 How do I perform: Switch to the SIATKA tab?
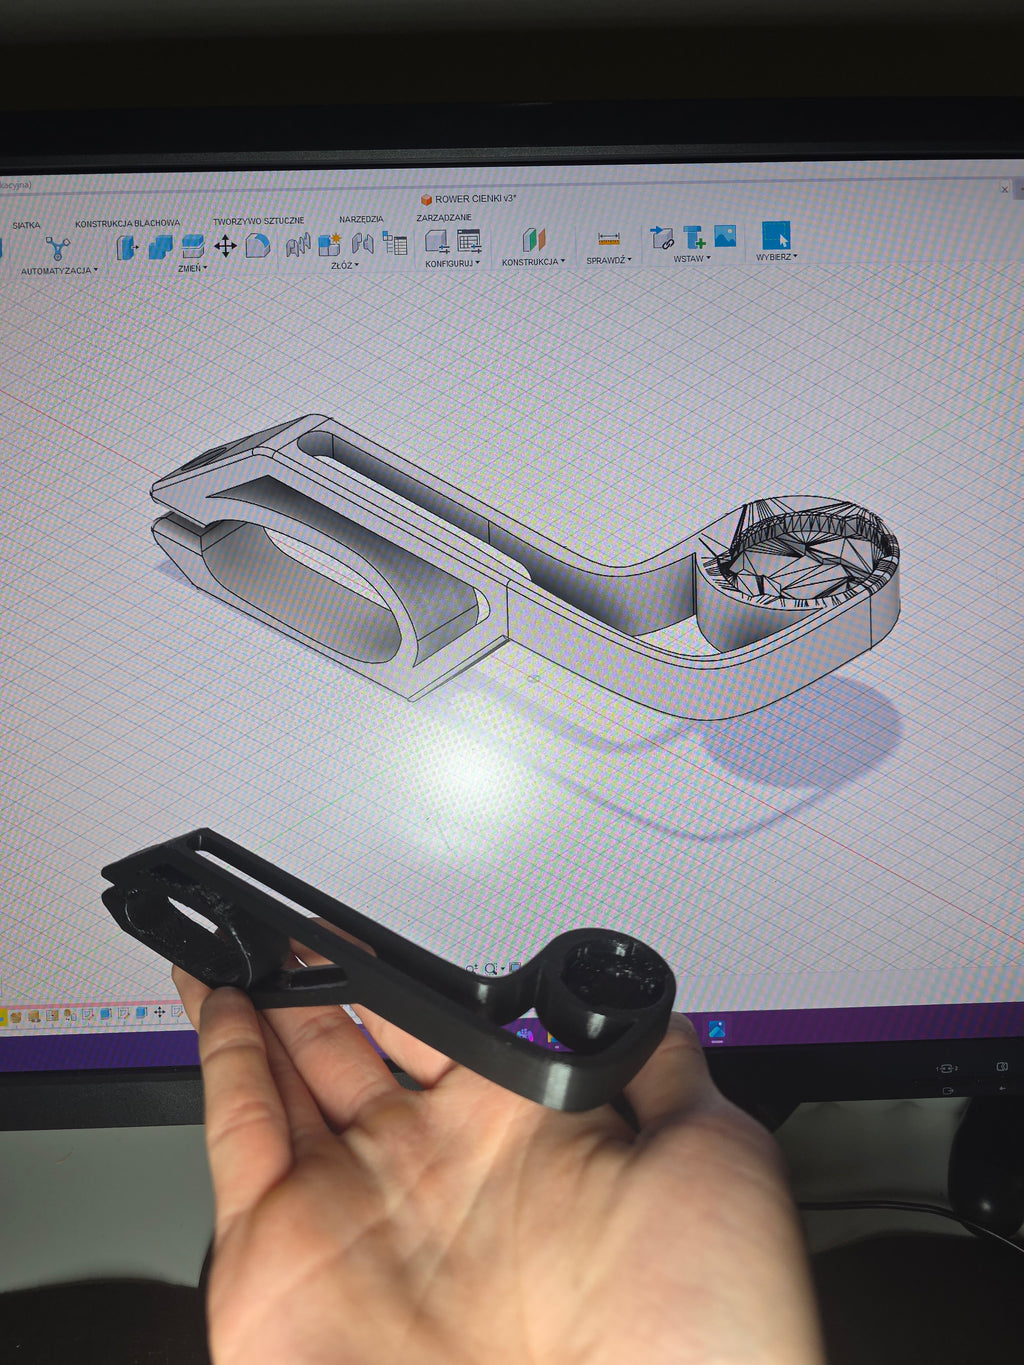tap(26, 225)
